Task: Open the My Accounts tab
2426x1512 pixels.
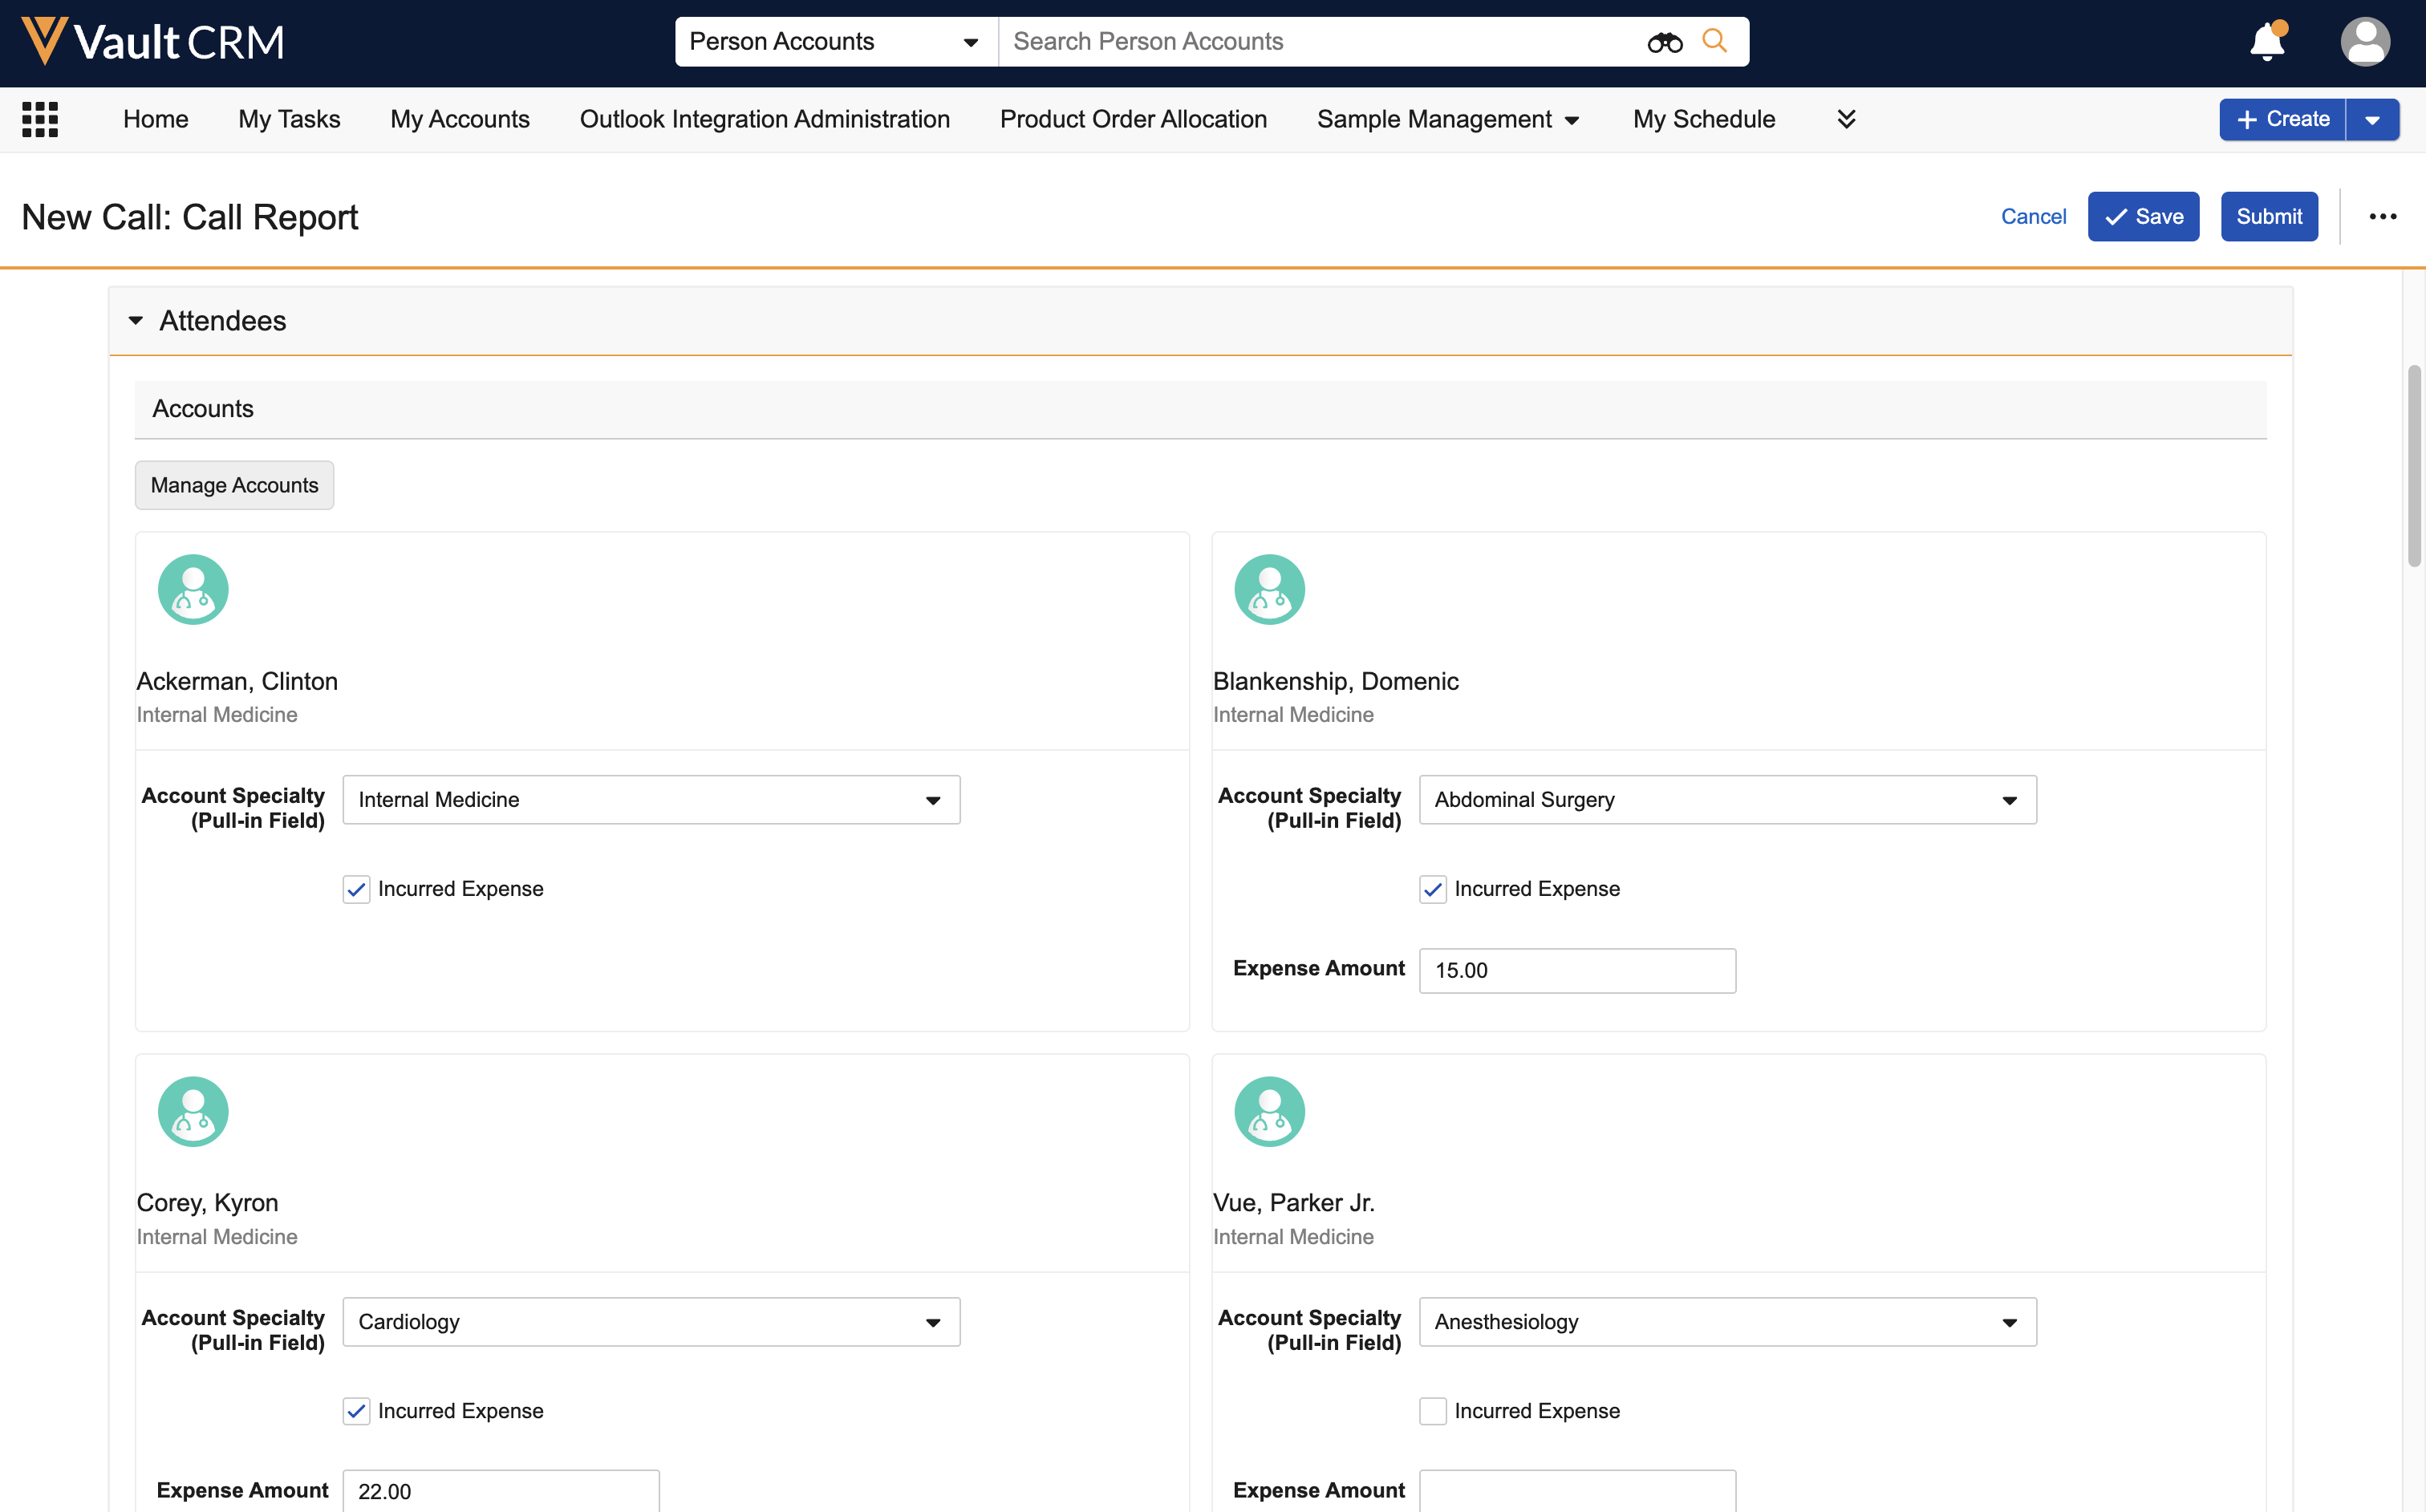Action: 459,119
